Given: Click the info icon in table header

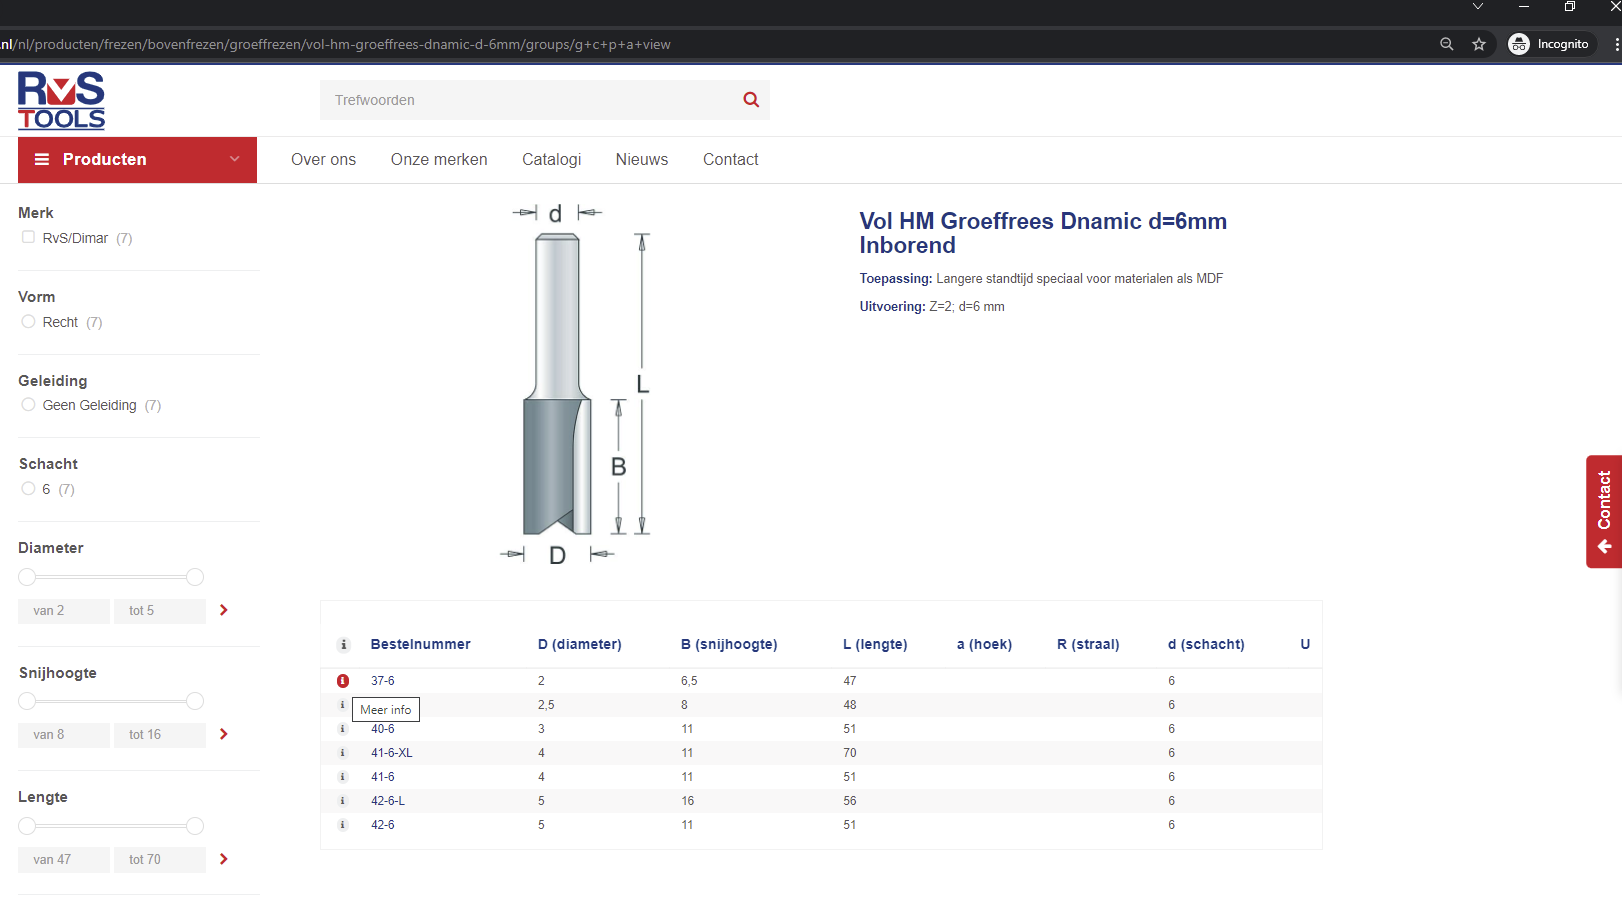Looking at the screenshot, I should [x=344, y=645].
